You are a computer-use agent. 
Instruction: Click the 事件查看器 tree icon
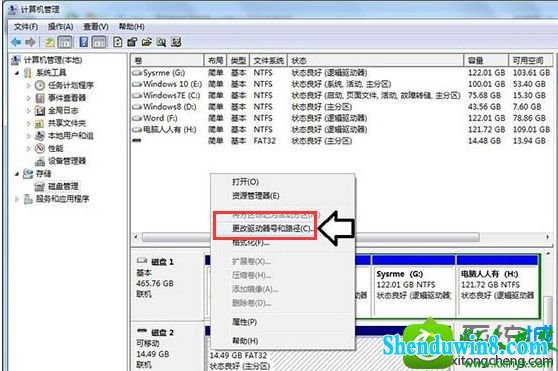pos(40,98)
